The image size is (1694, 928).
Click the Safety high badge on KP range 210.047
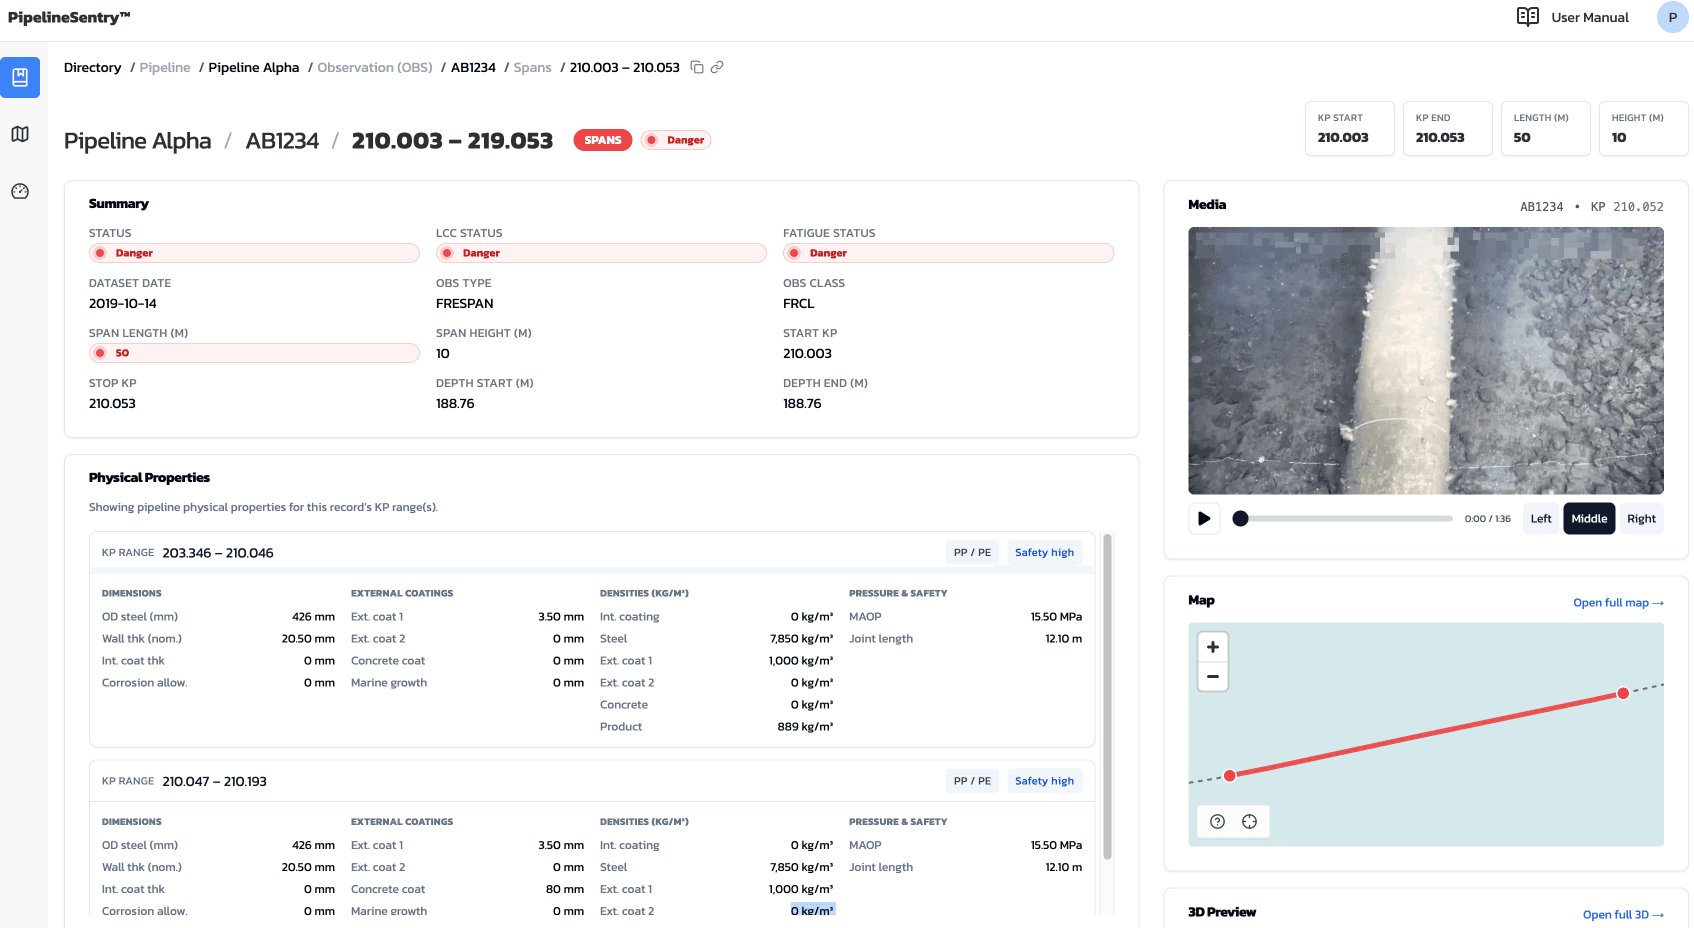[x=1044, y=780]
